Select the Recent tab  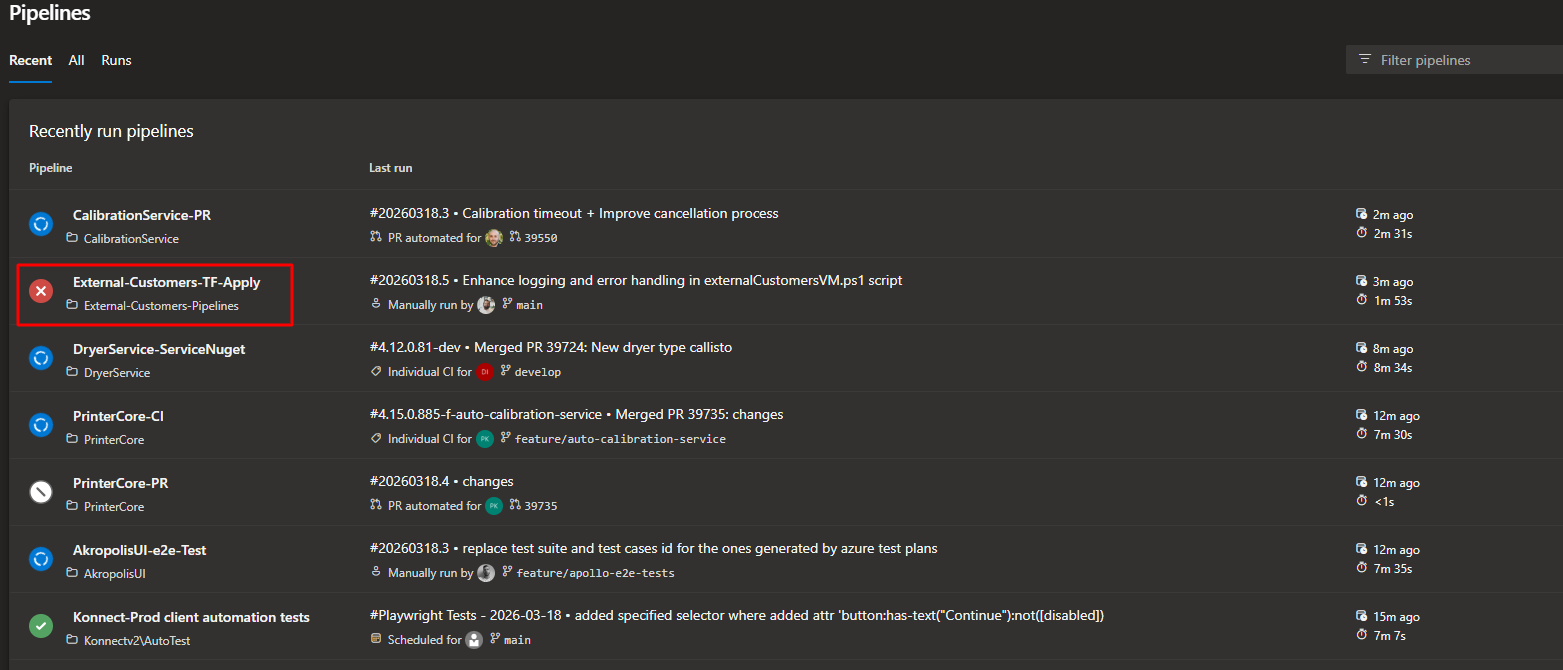click(x=31, y=60)
